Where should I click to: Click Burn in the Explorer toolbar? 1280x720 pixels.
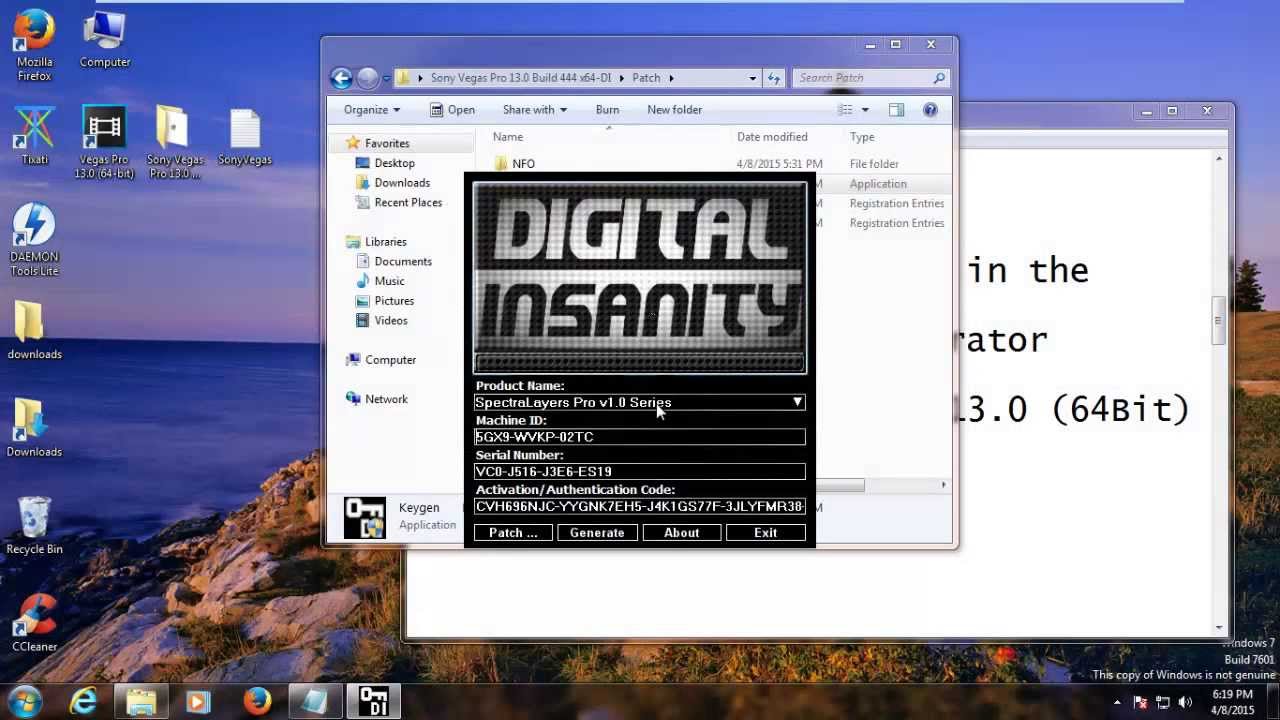(607, 110)
